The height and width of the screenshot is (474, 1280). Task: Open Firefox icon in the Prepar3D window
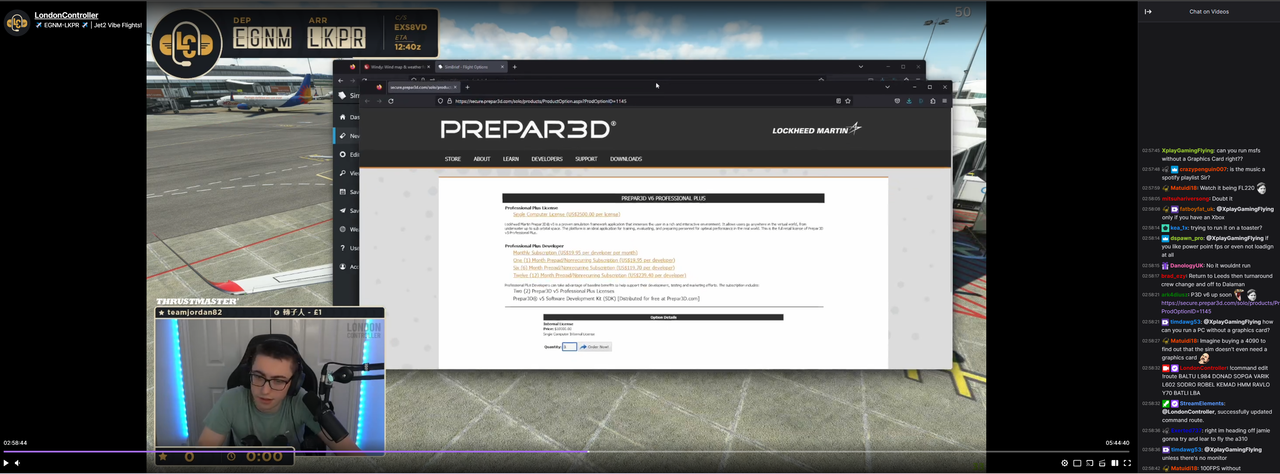[379, 87]
